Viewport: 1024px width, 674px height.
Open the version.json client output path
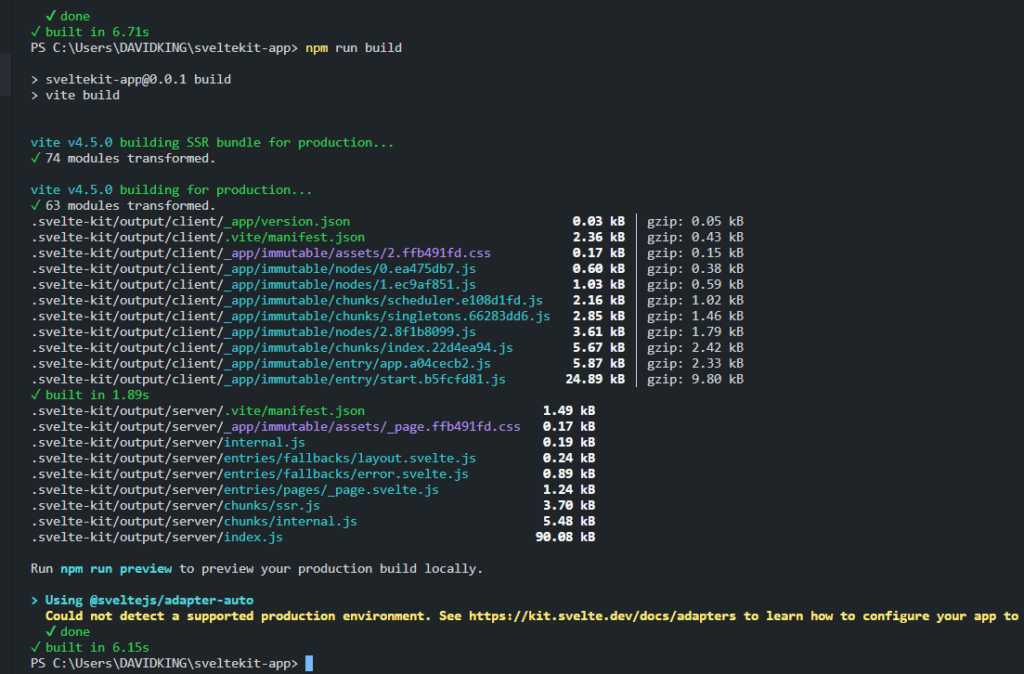(190, 221)
